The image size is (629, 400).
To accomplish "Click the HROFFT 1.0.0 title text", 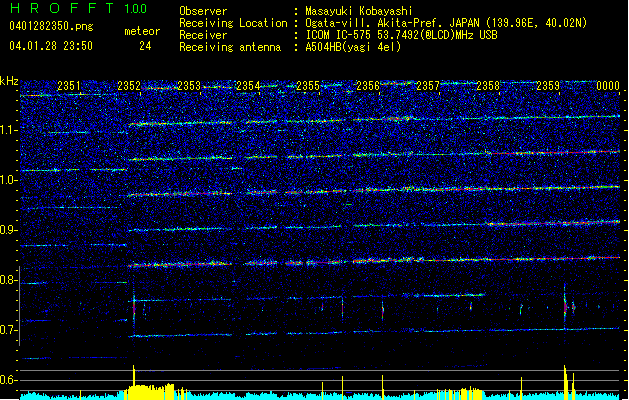I will 78,8.
